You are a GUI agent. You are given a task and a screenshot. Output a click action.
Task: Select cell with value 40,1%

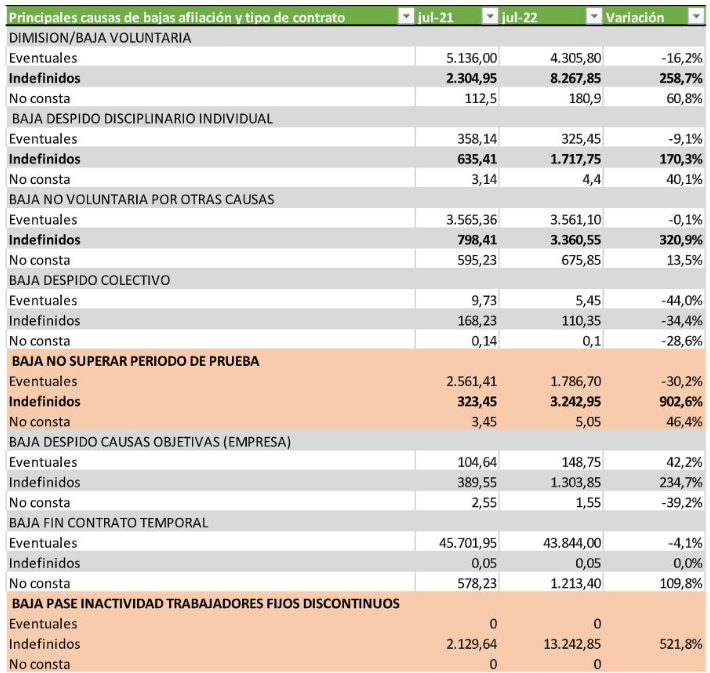tap(654, 179)
